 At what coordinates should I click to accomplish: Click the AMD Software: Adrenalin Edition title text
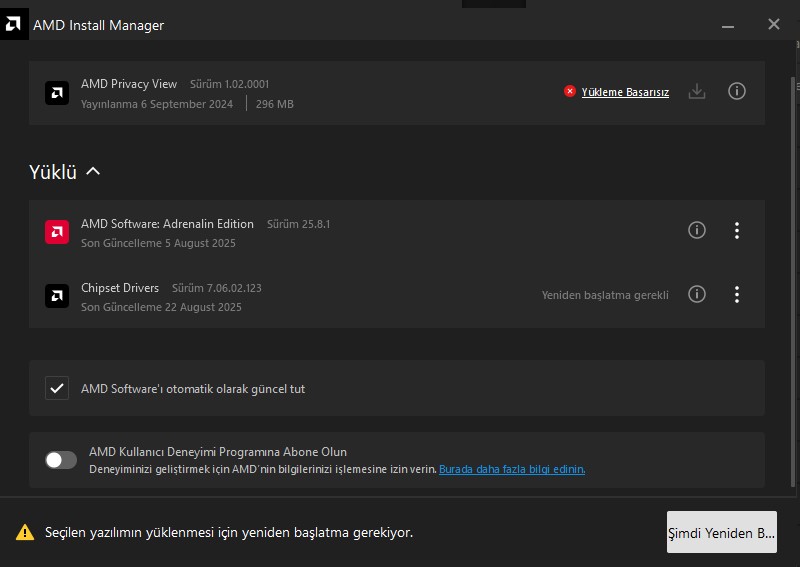[x=167, y=224]
